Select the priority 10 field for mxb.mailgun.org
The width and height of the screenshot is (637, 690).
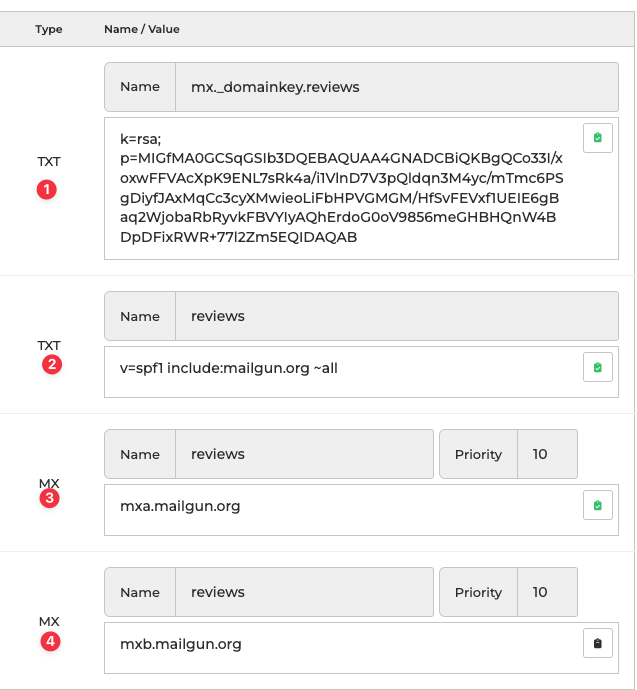[x=546, y=592]
